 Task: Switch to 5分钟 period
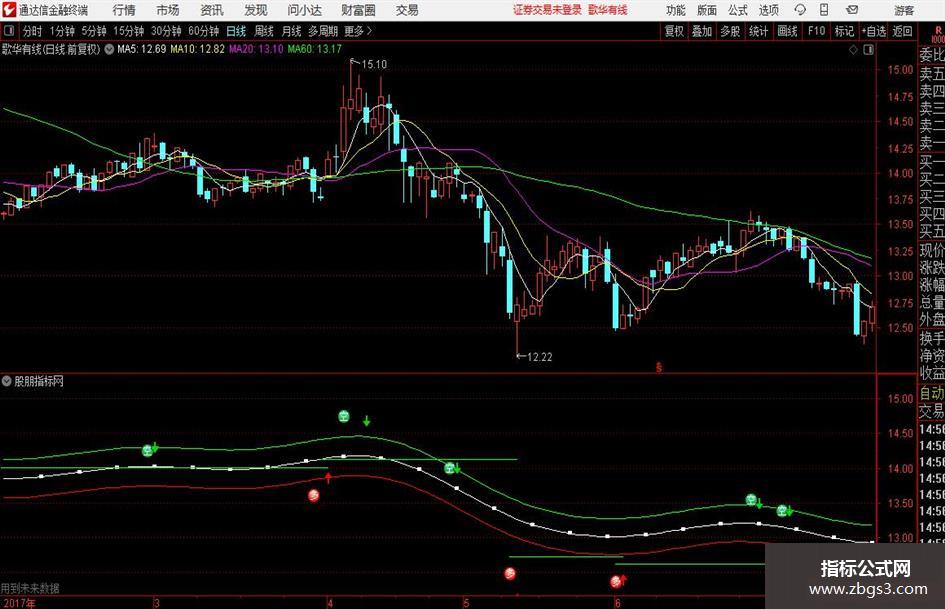click(94, 31)
